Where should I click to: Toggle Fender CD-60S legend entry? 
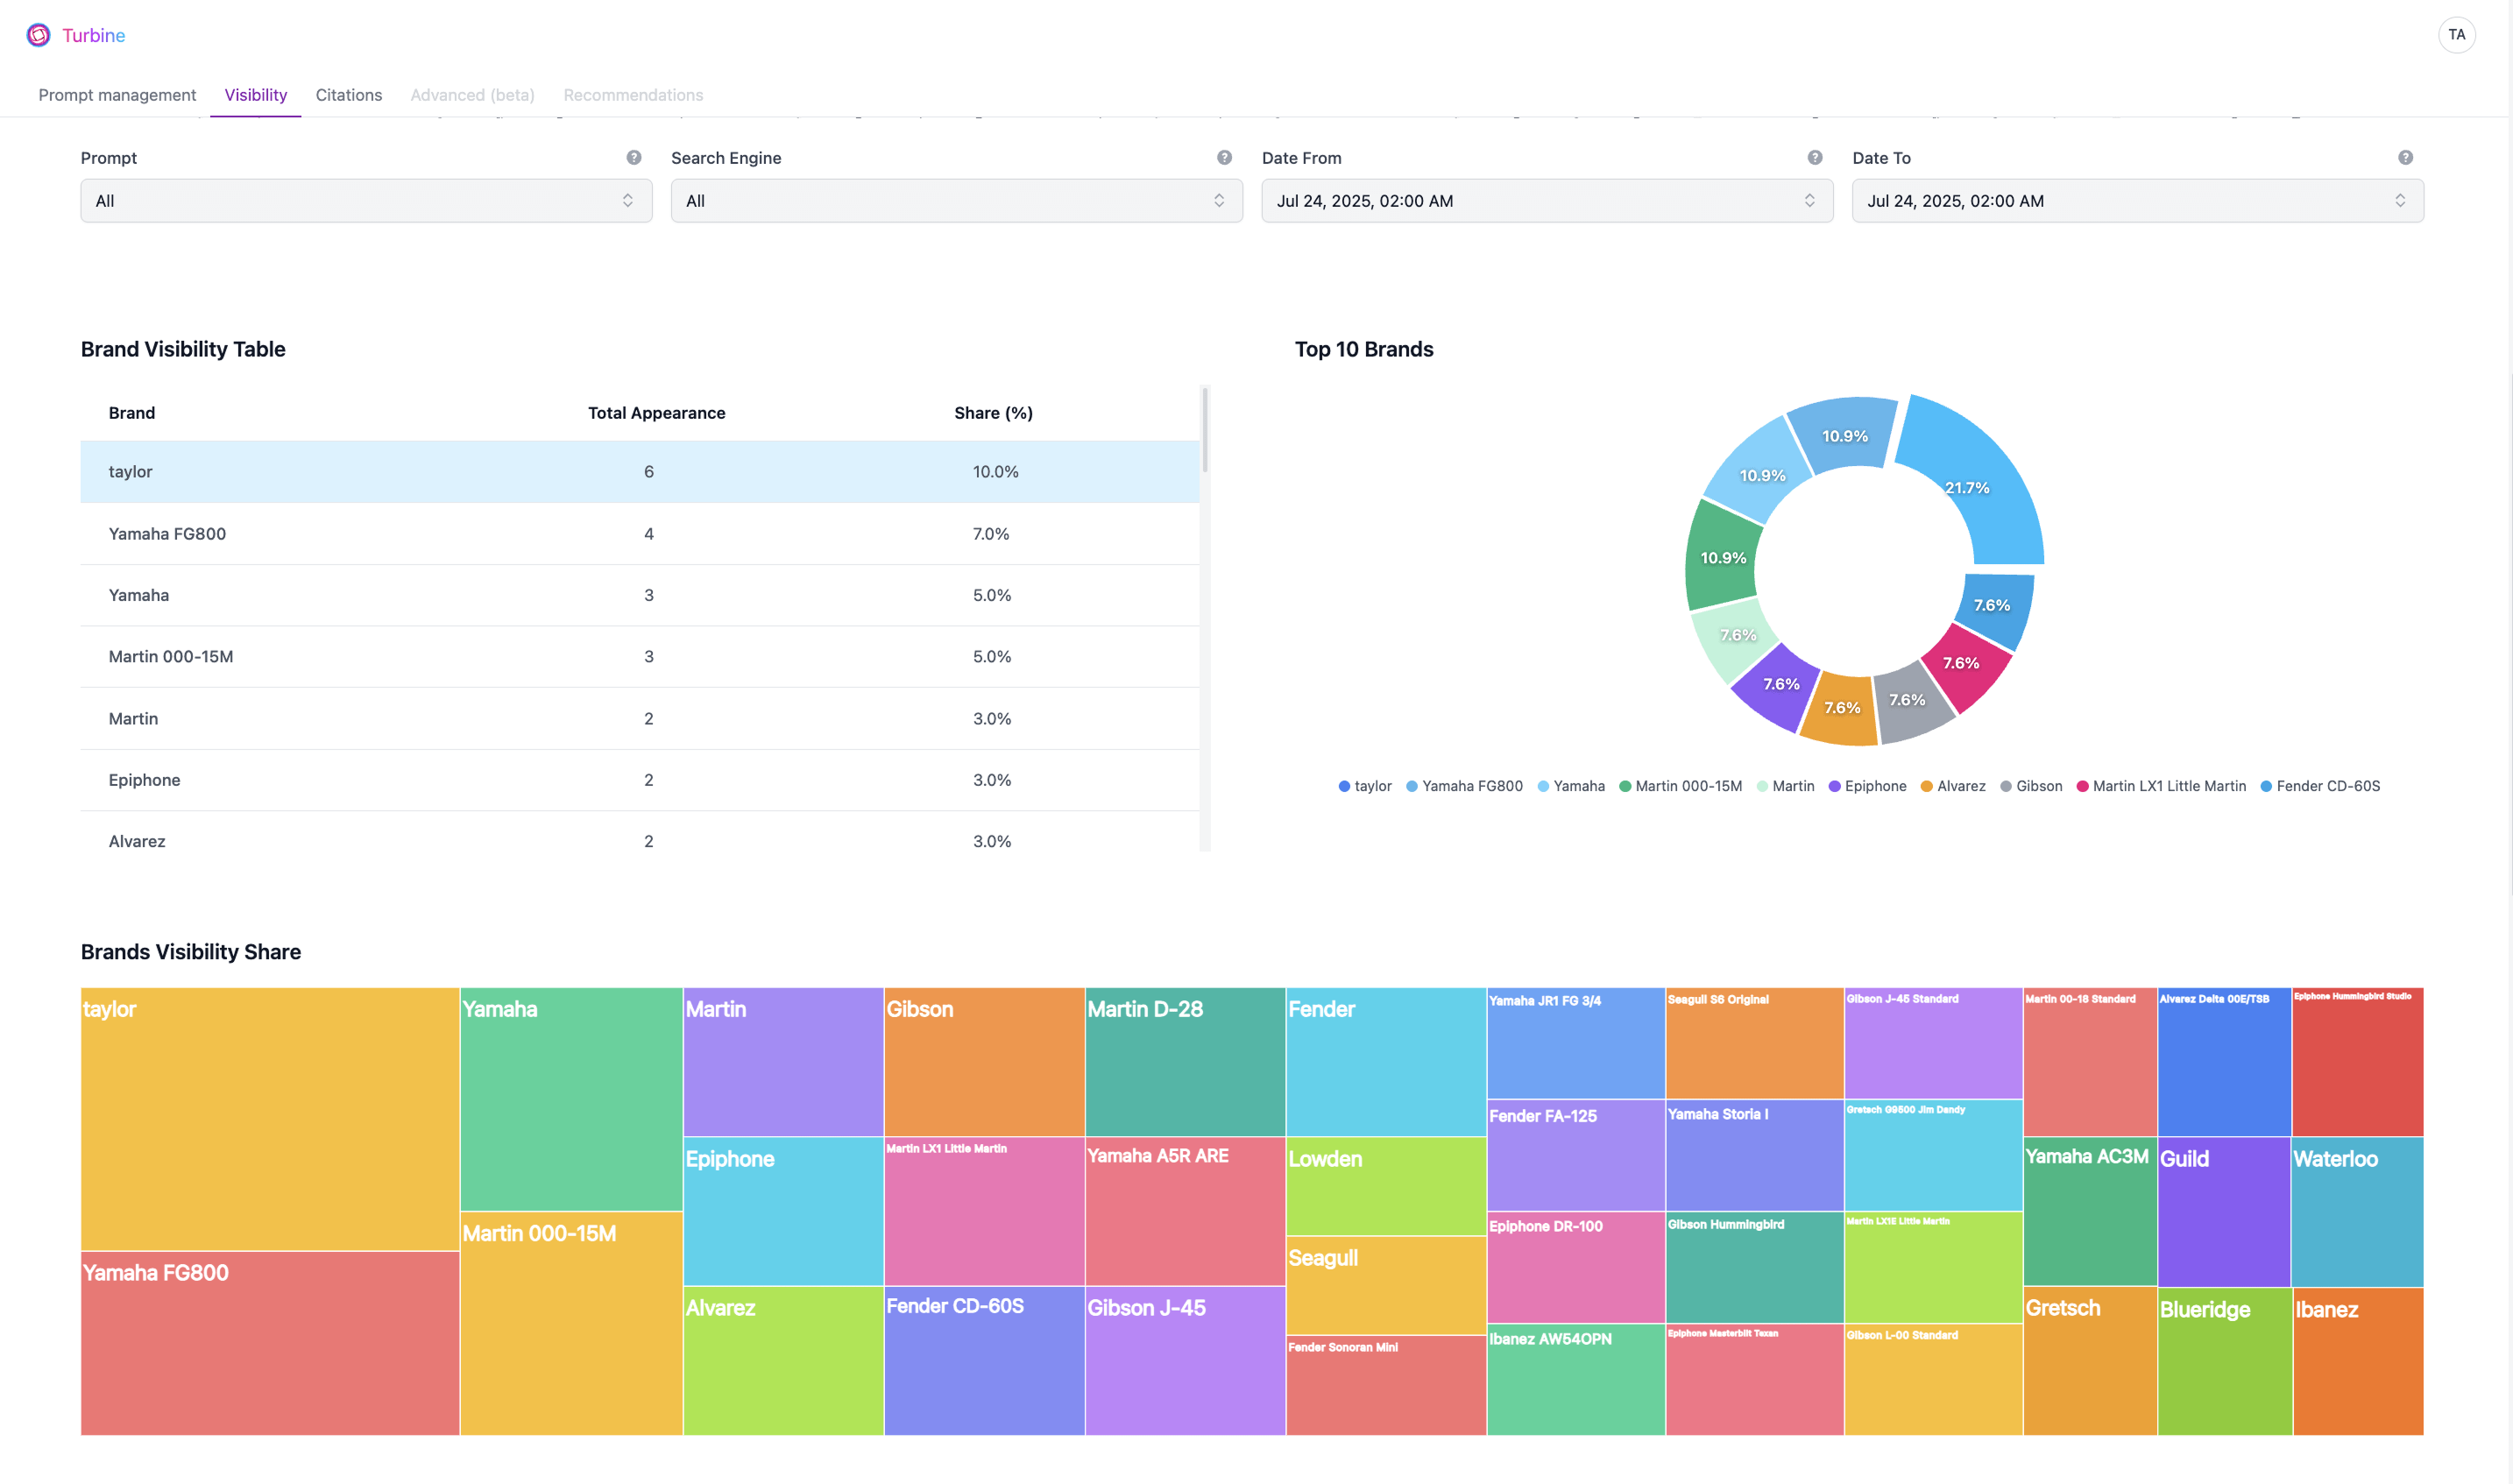coord(2320,786)
